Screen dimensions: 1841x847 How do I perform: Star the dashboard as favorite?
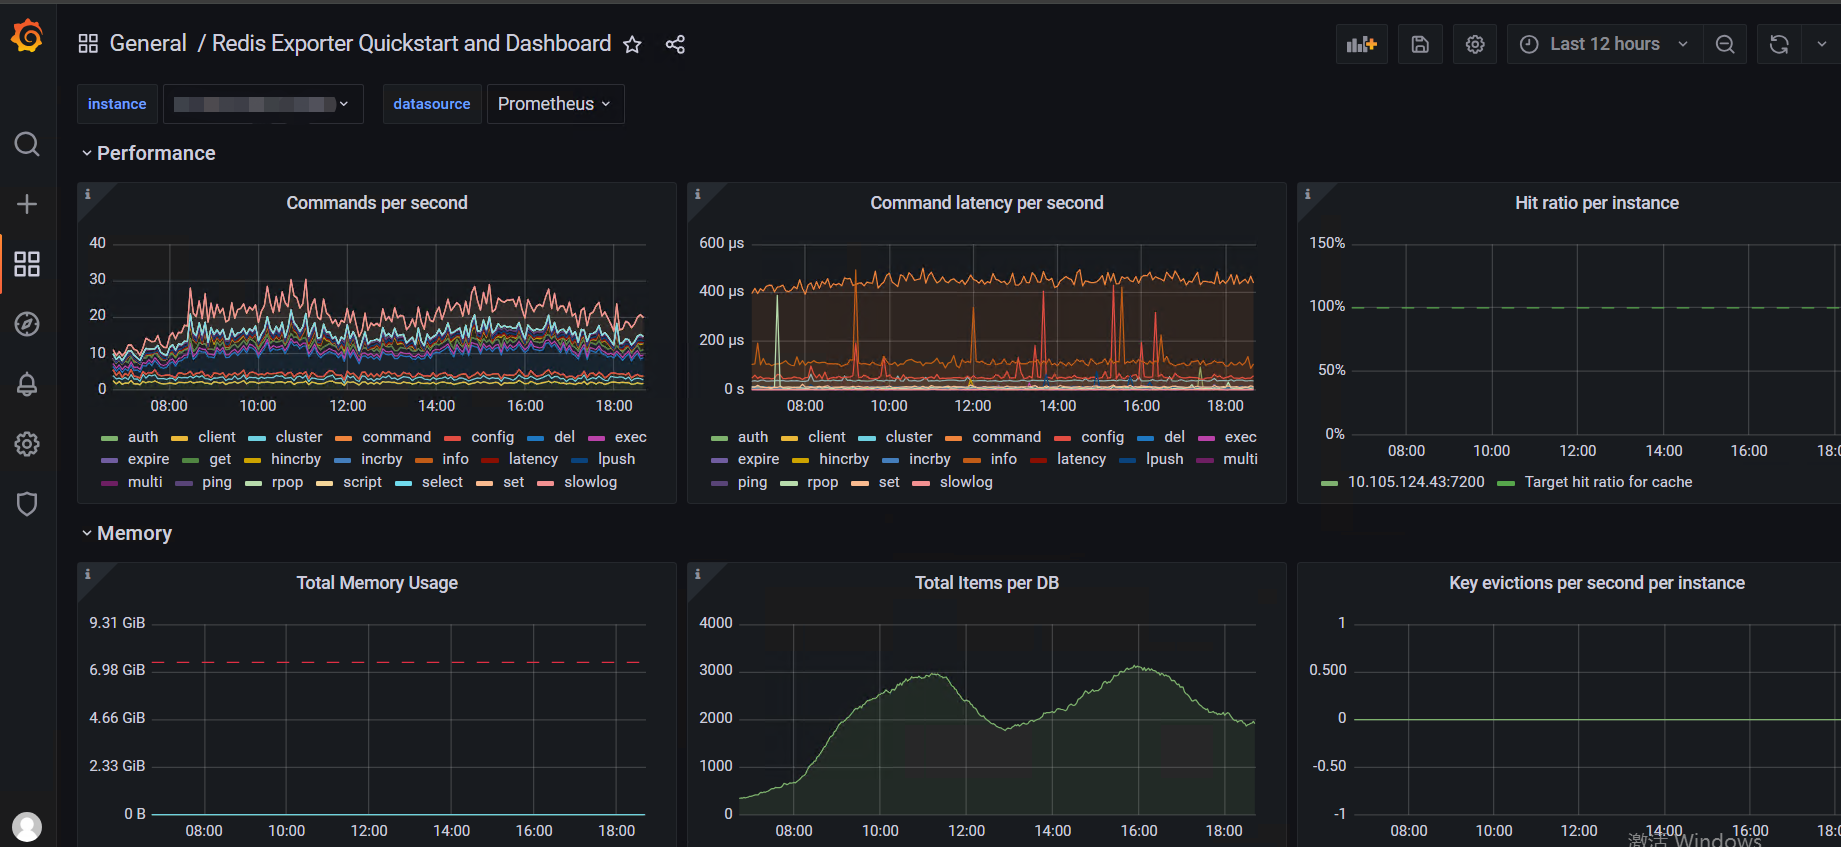coord(632,44)
